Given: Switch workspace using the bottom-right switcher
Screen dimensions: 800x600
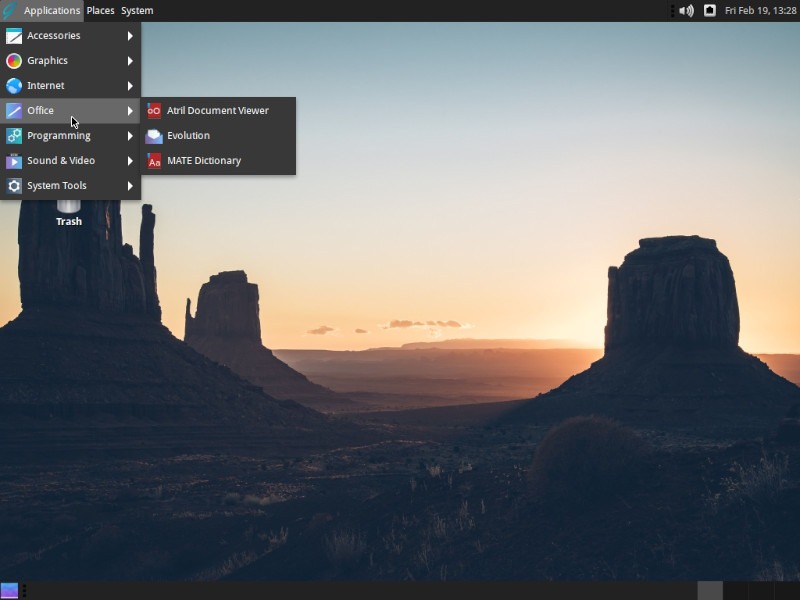Looking at the screenshot, I should point(712,590).
